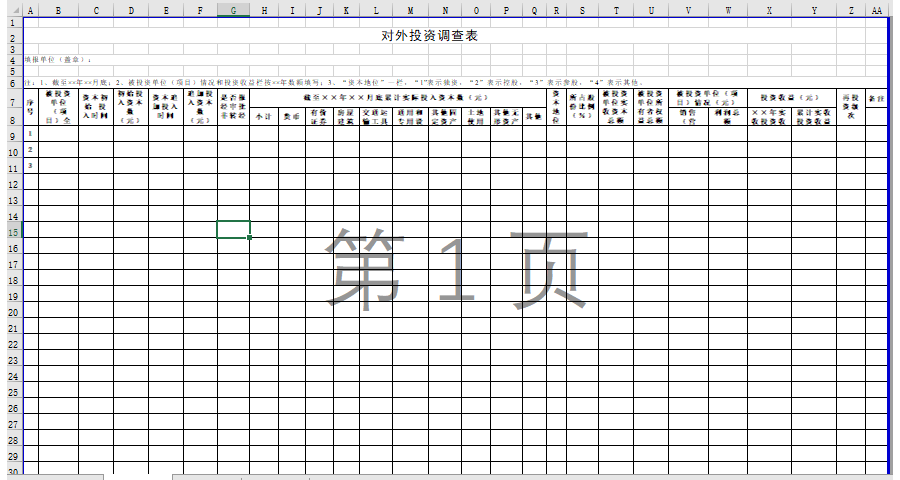Select column C header
This screenshot has width=900, height=480.
pyautogui.click(x=96, y=10)
